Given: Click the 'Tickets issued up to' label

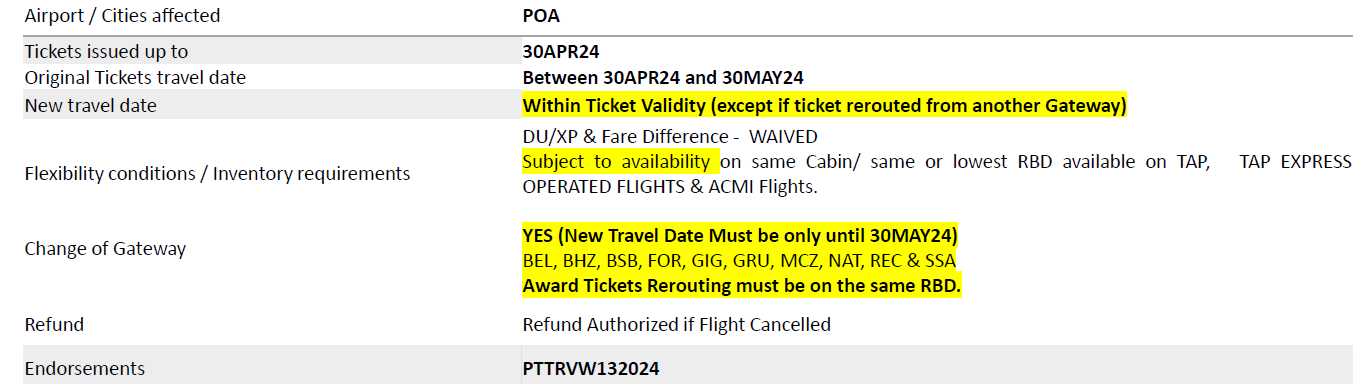Looking at the screenshot, I should pyautogui.click(x=106, y=52).
